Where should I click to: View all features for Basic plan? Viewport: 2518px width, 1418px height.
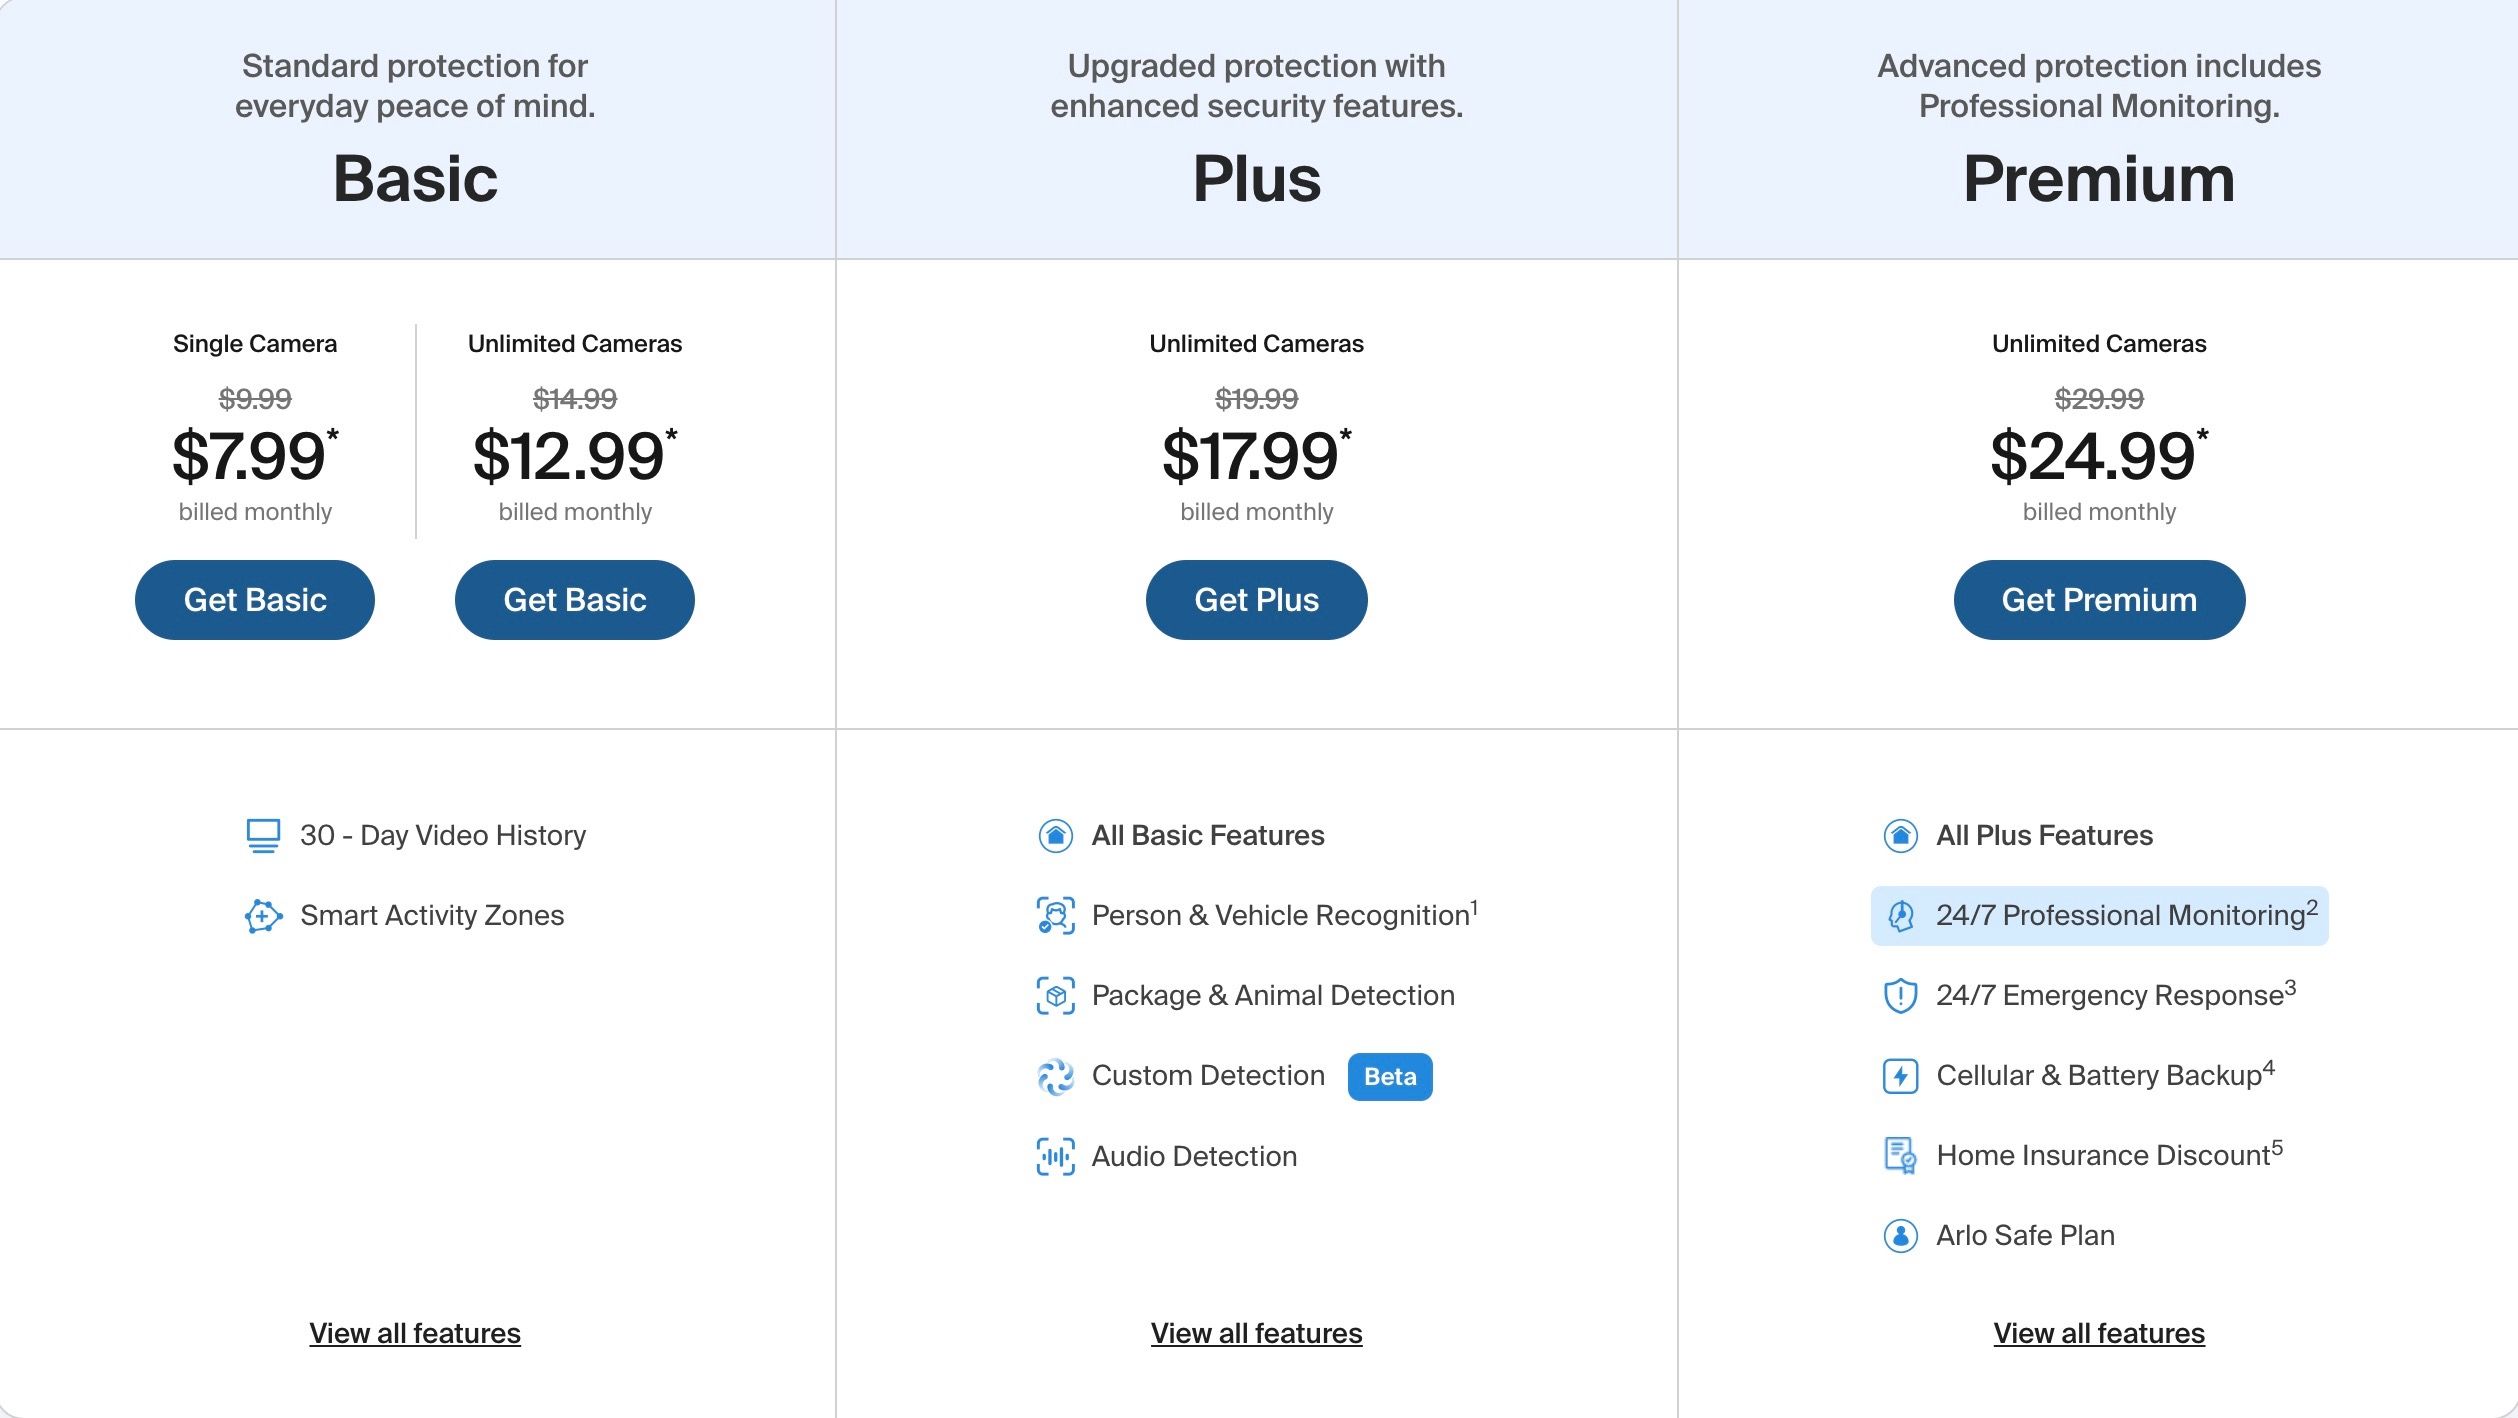coord(413,1332)
